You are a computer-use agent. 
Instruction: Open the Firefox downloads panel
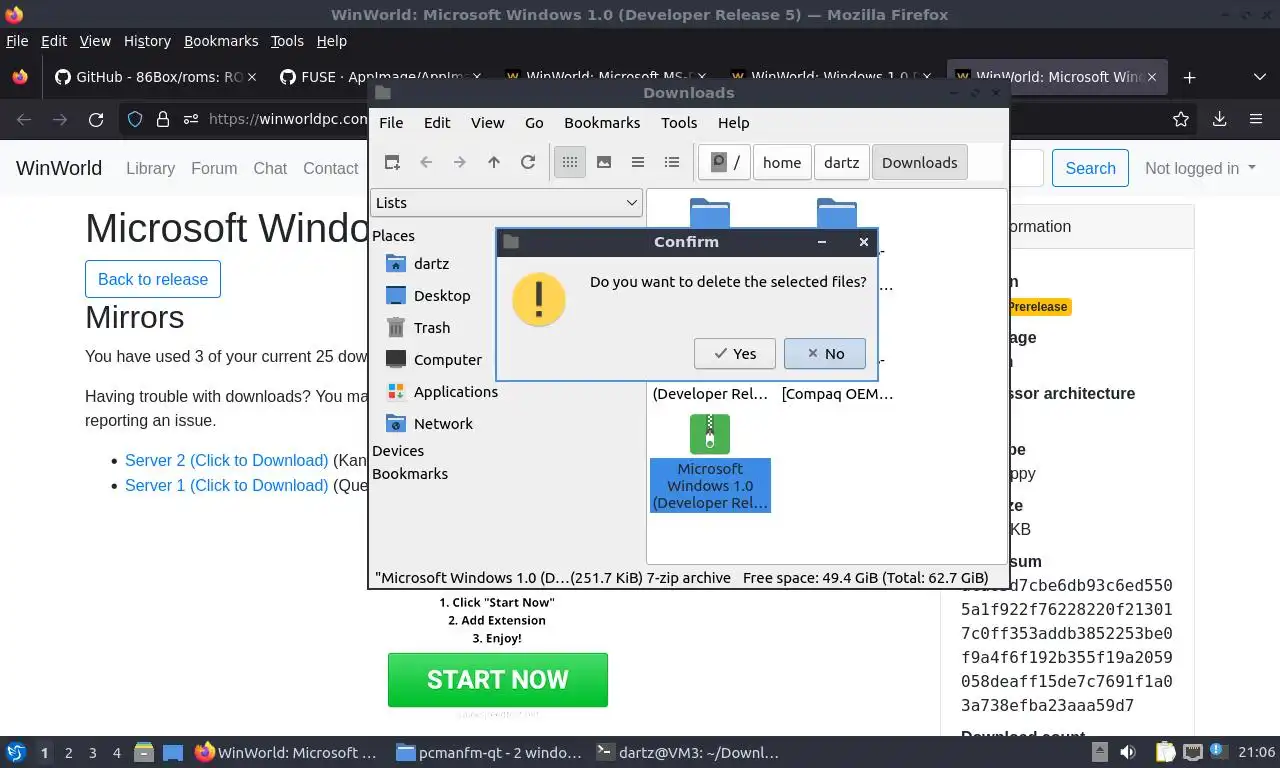(x=1220, y=119)
